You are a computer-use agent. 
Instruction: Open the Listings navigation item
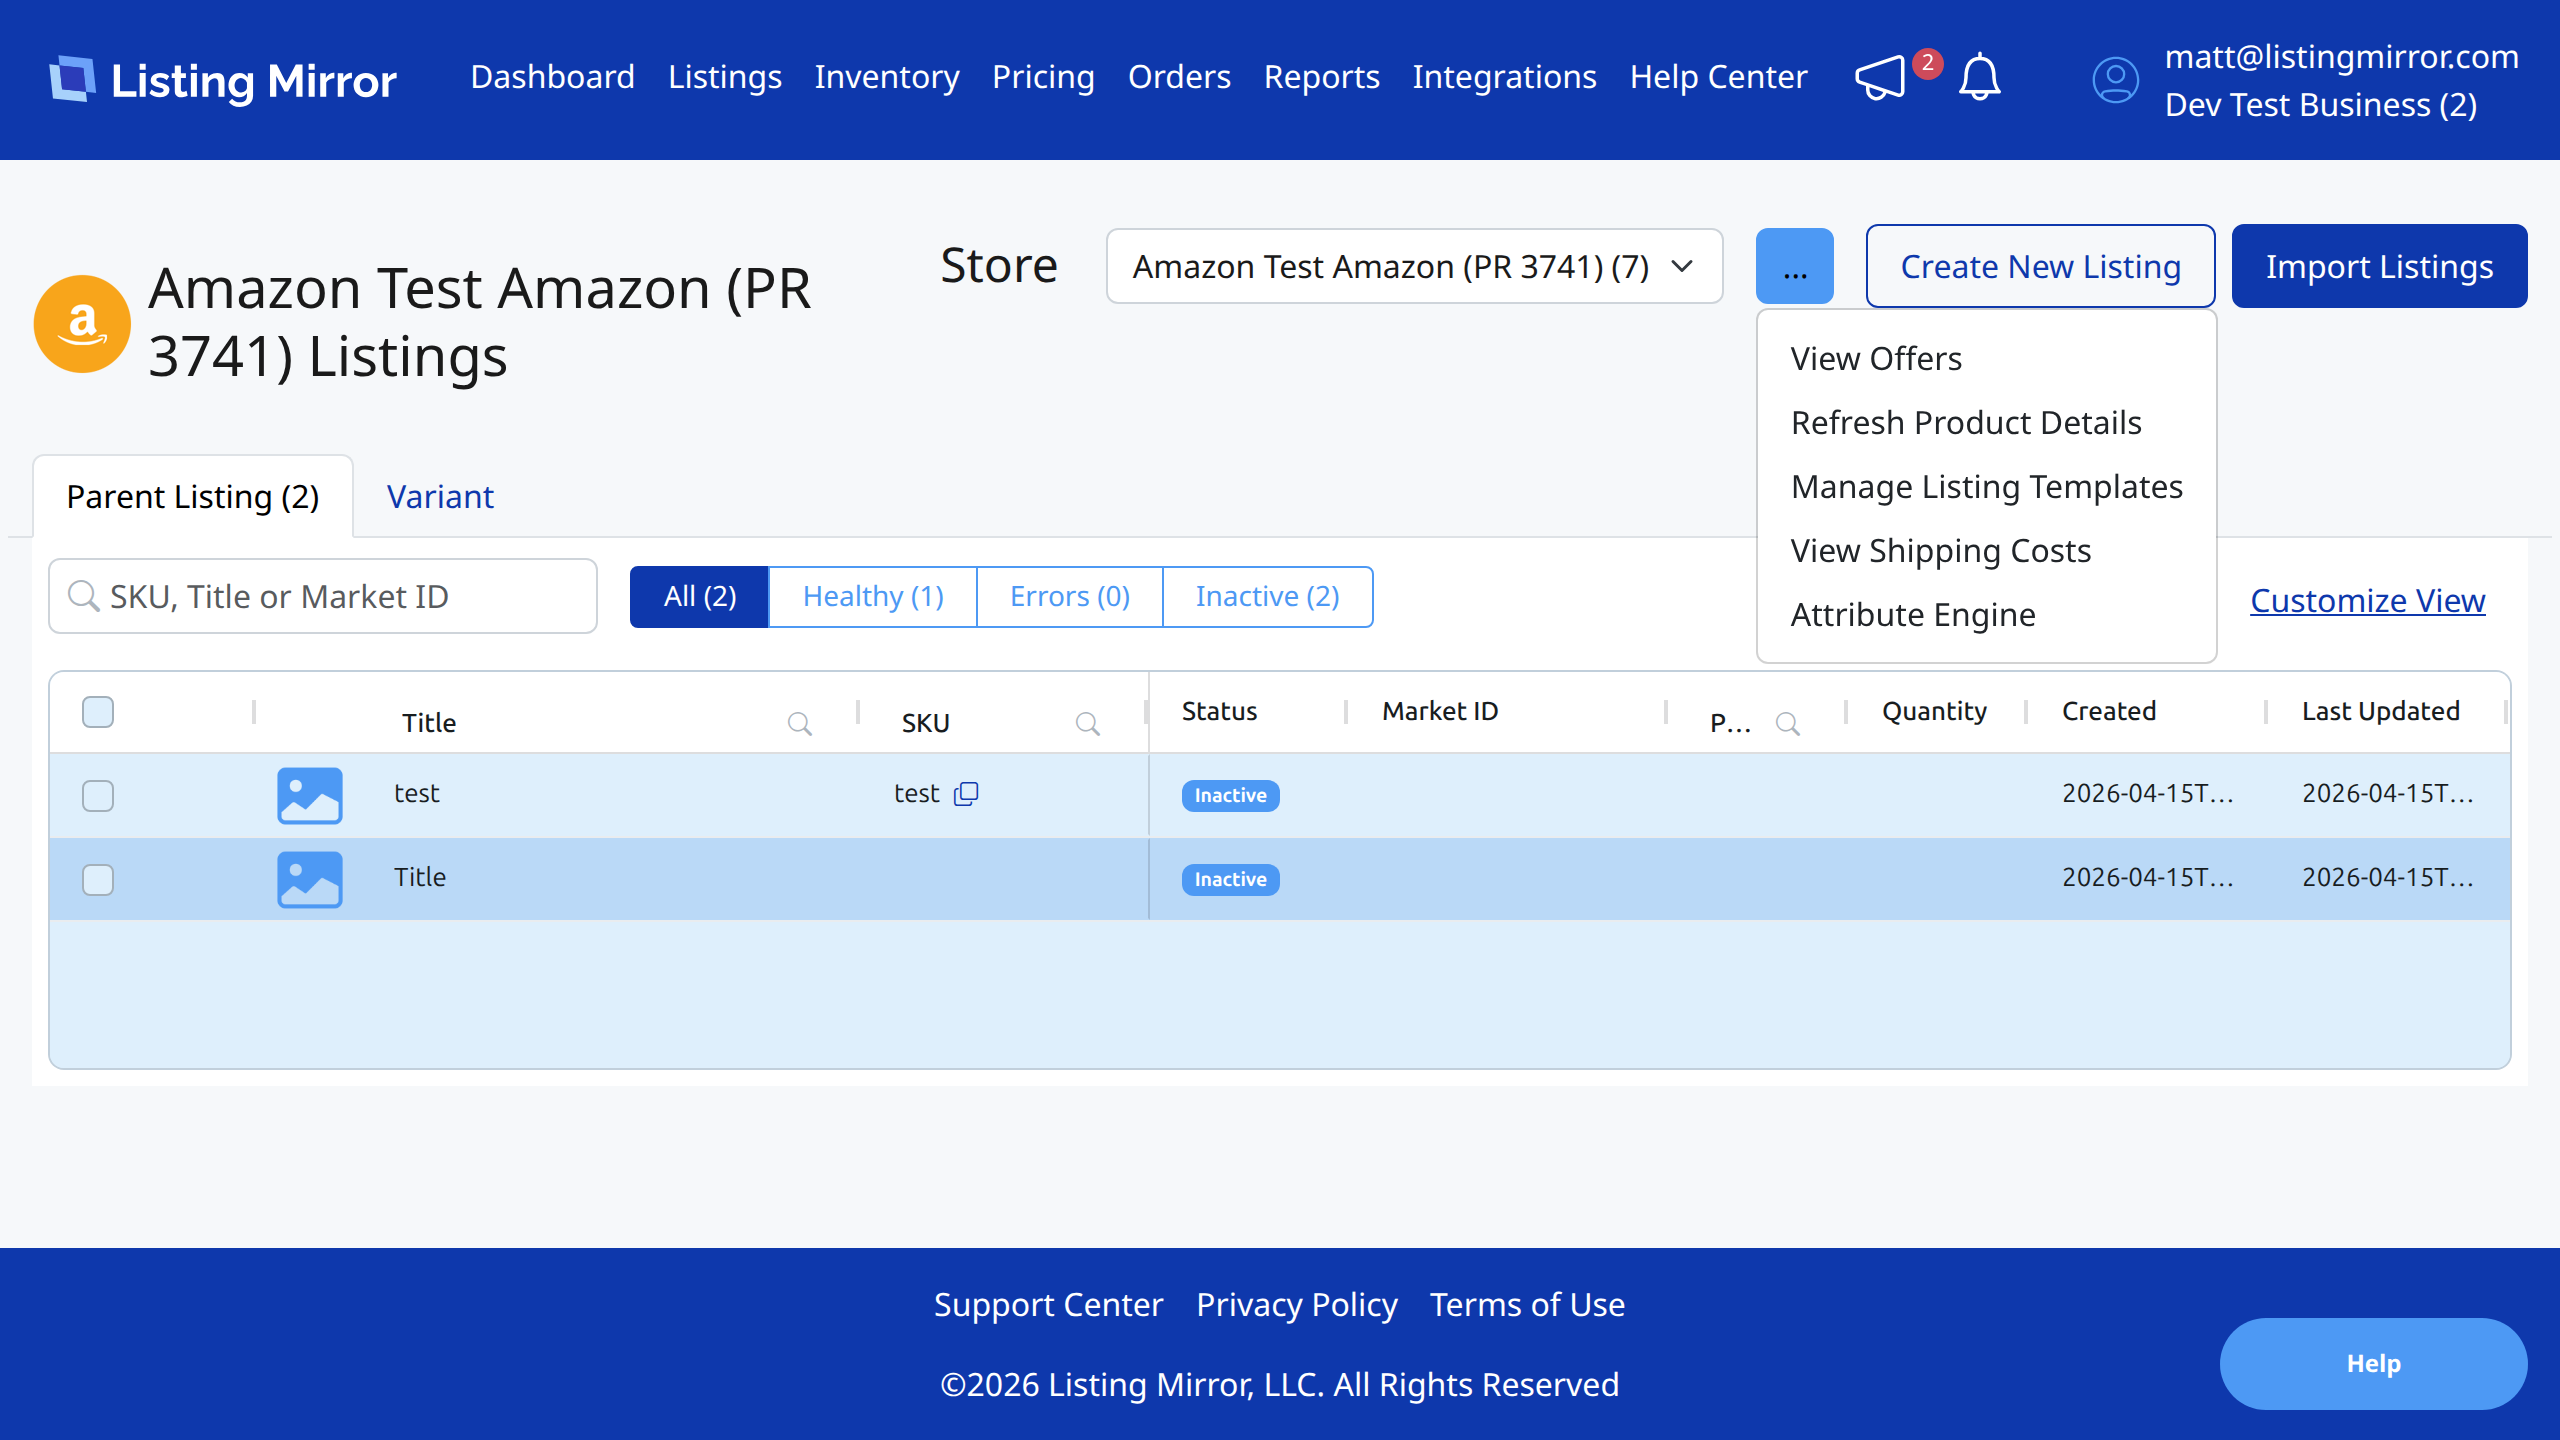coord(725,77)
